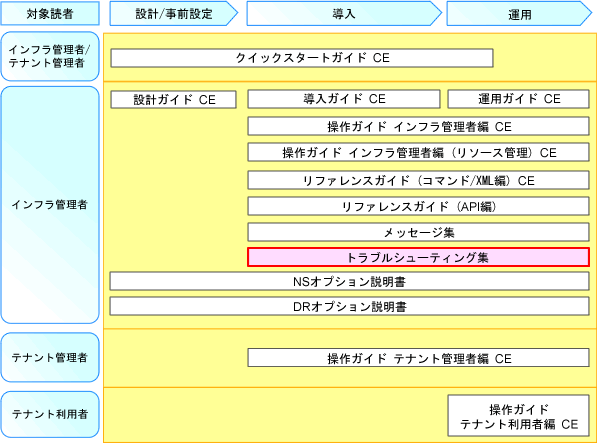The width and height of the screenshot is (597, 443).
Task: Click 運用 phase arrow header
Action: [x=519, y=14]
